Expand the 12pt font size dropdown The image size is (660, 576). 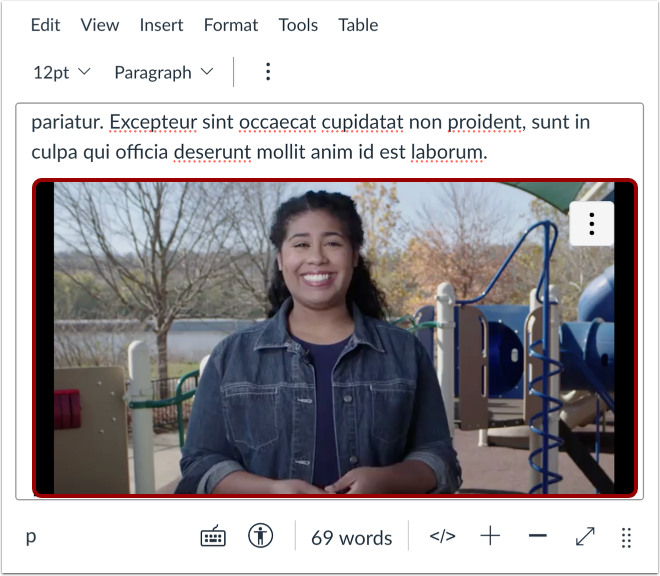61,72
